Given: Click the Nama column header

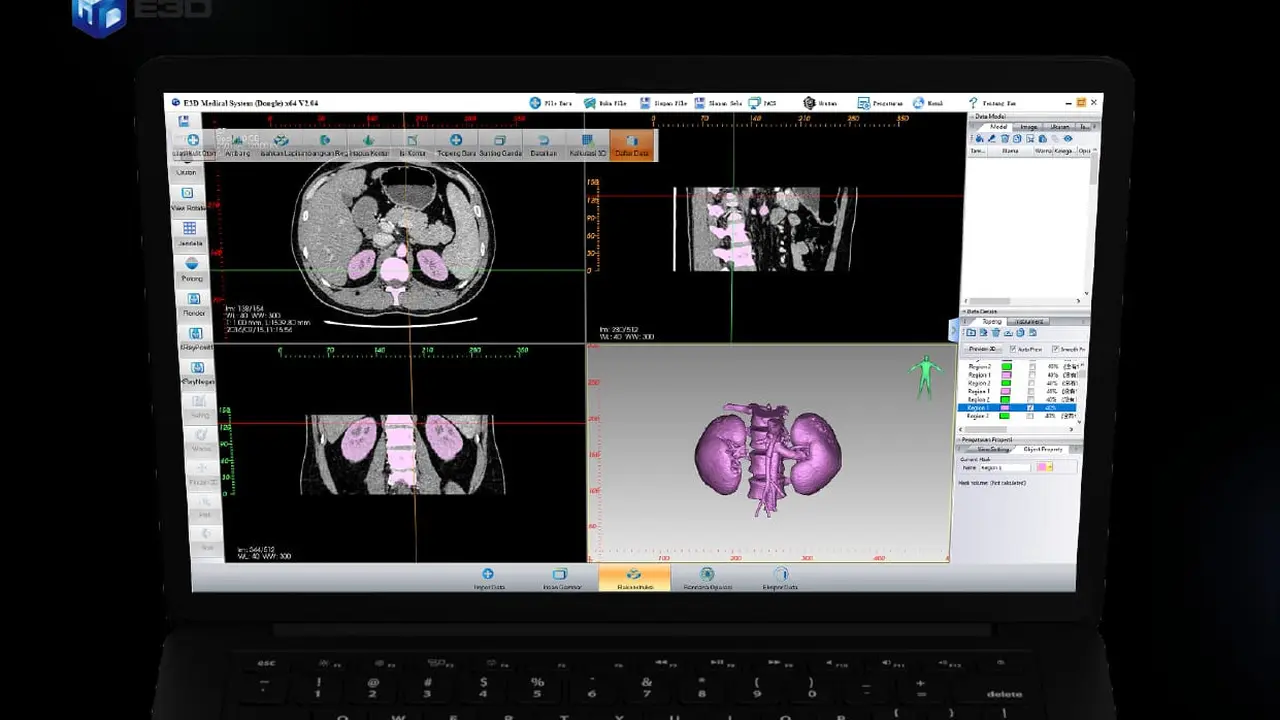Looking at the screenshot, I should pyautogui.click(x=1010, y=151).
